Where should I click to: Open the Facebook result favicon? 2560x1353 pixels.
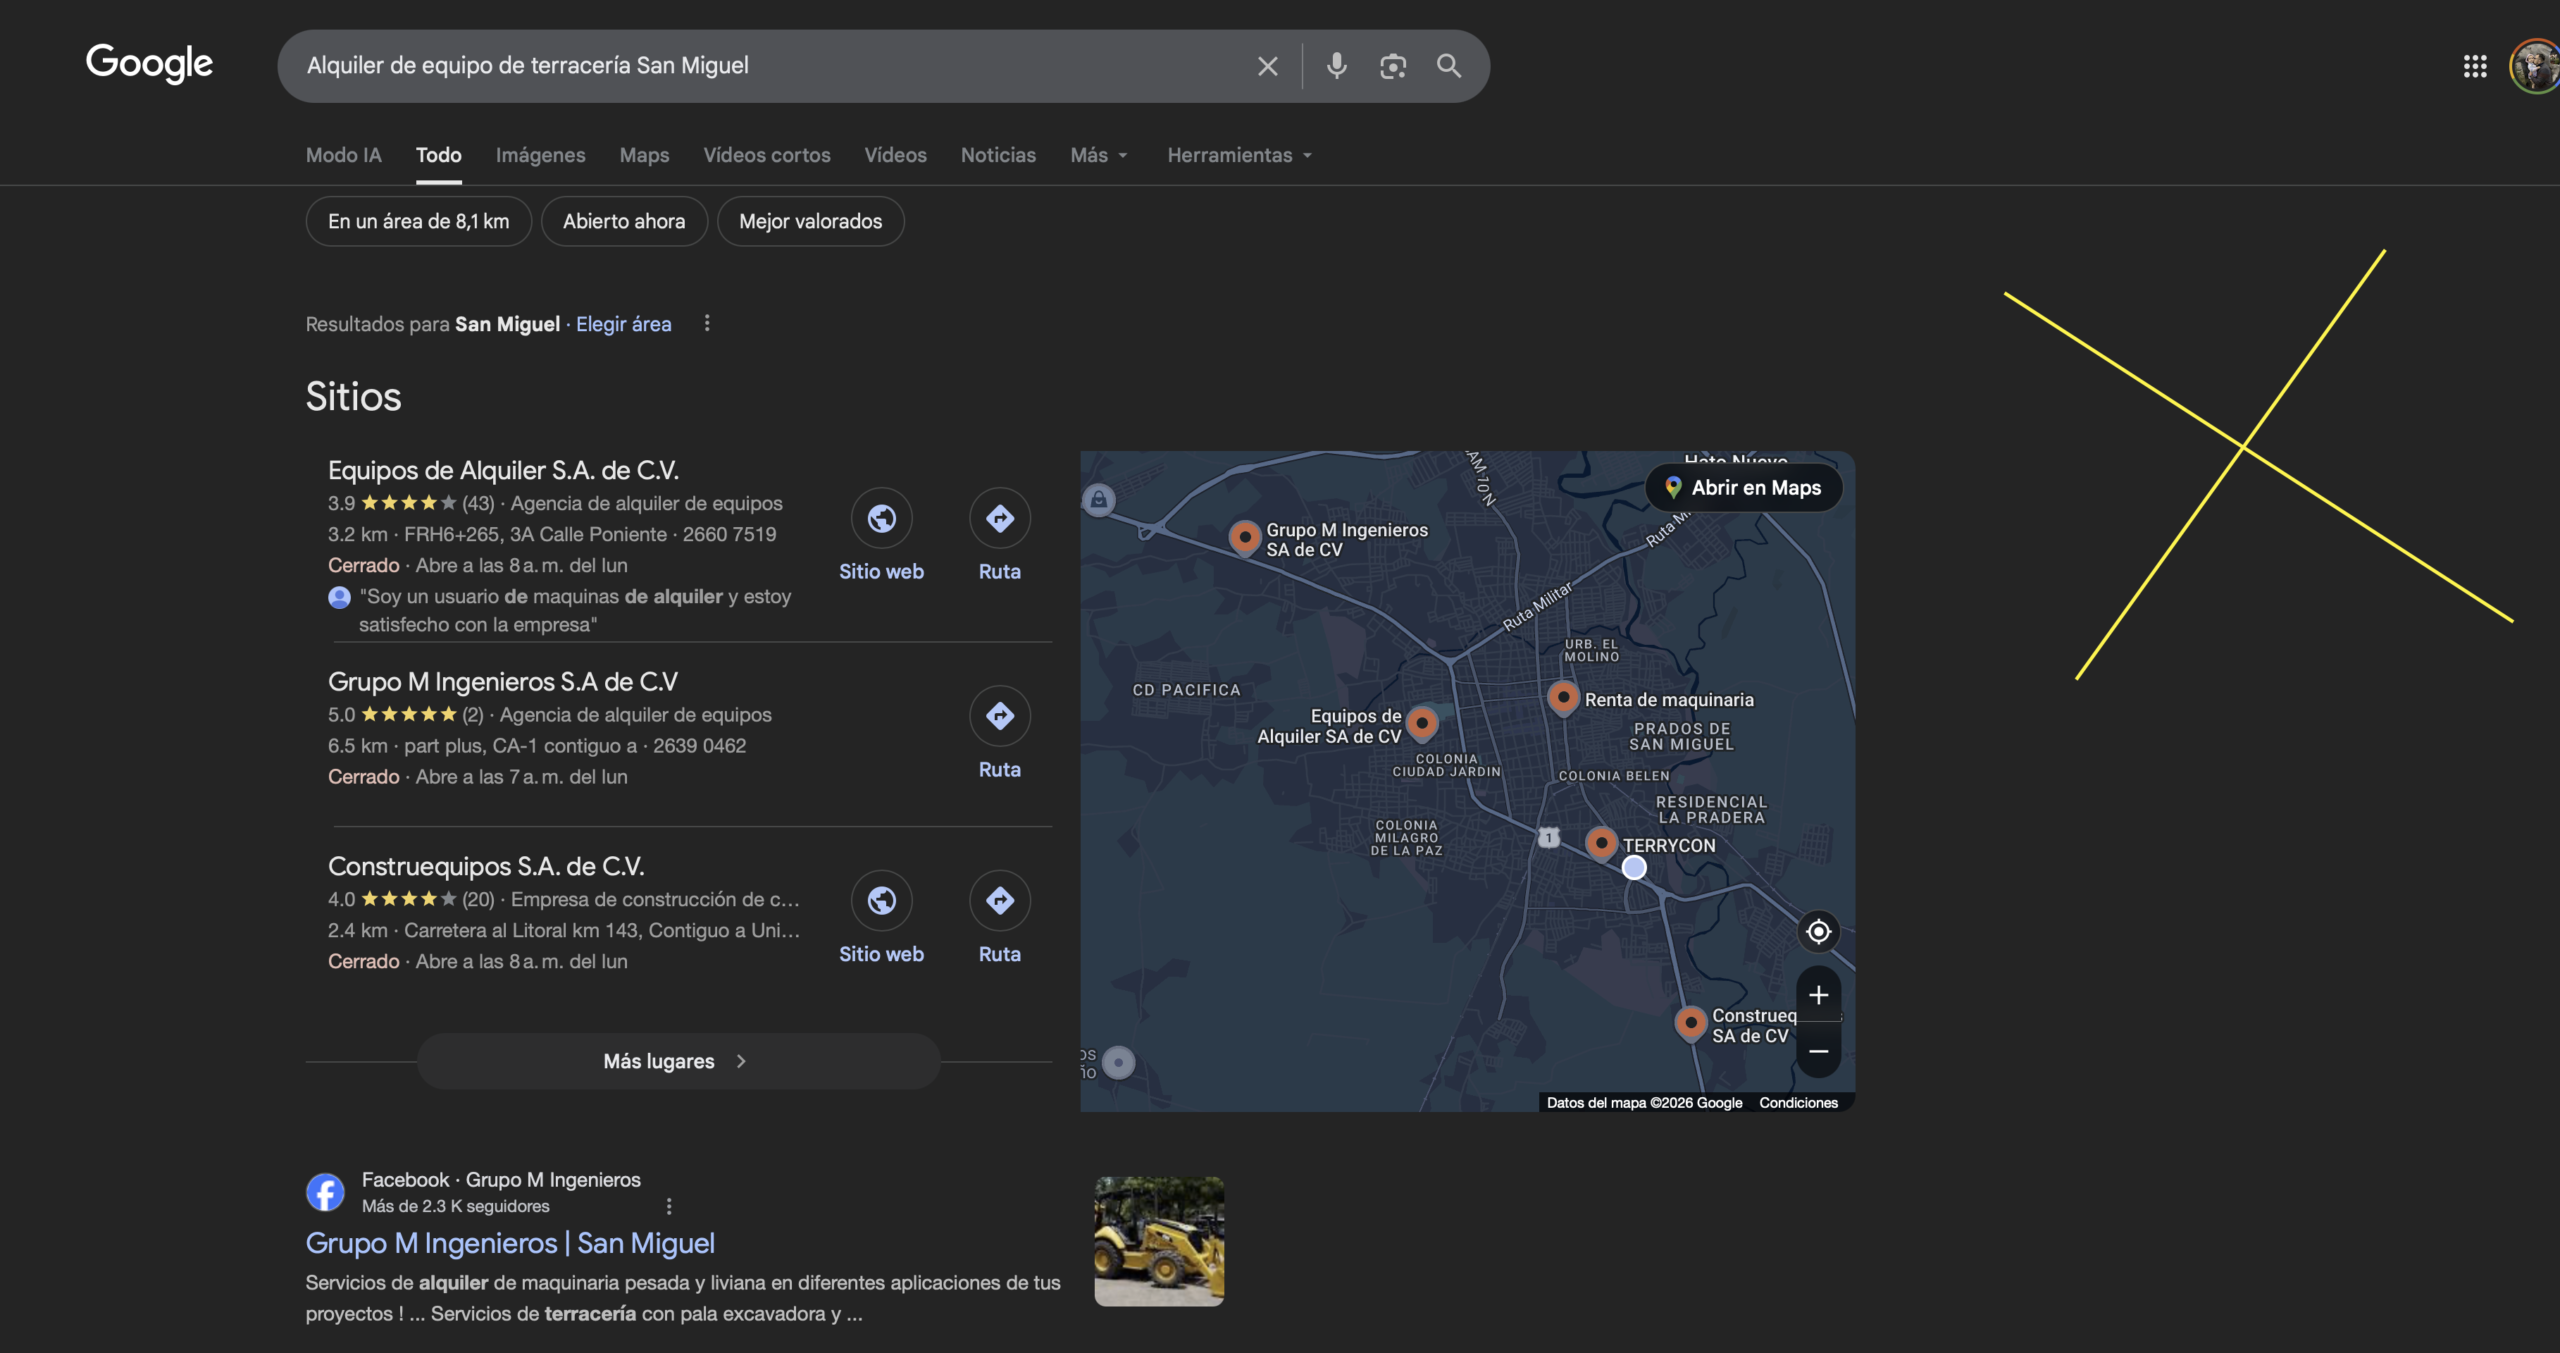325,1192
